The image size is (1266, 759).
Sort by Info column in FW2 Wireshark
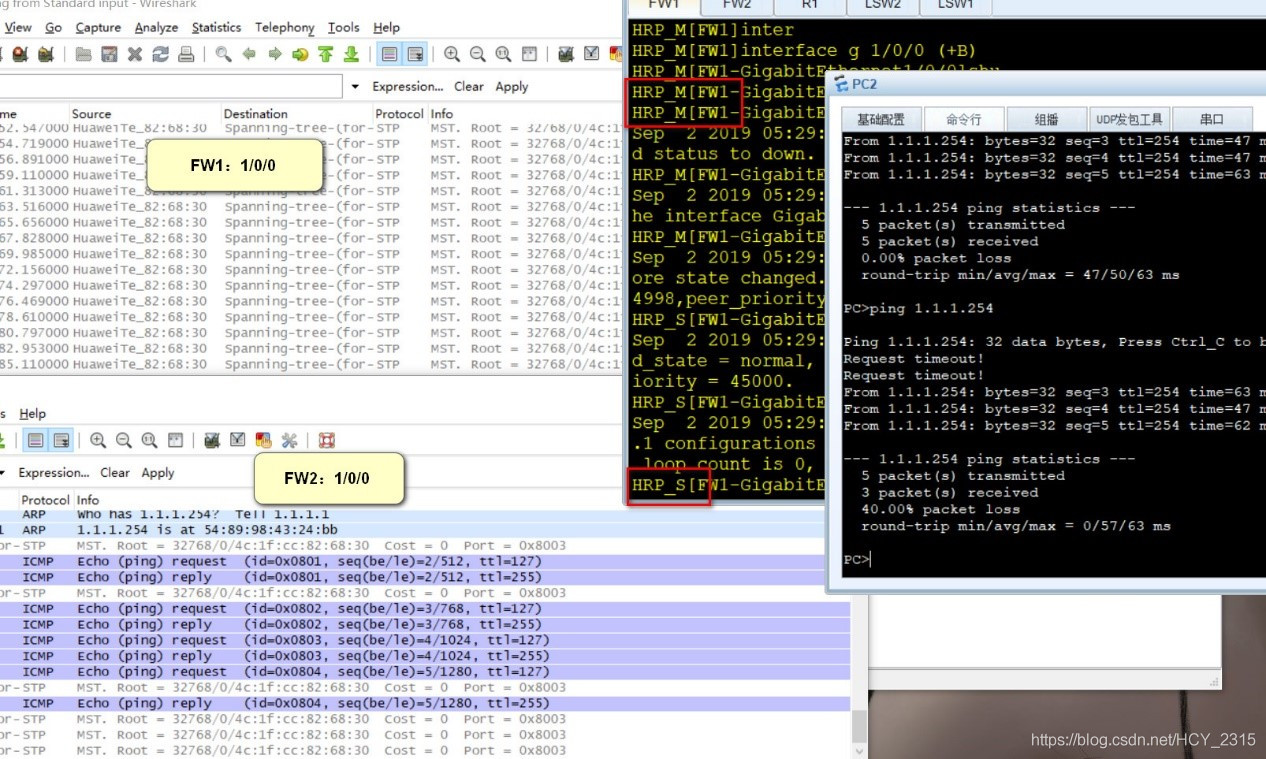(88, 500)
